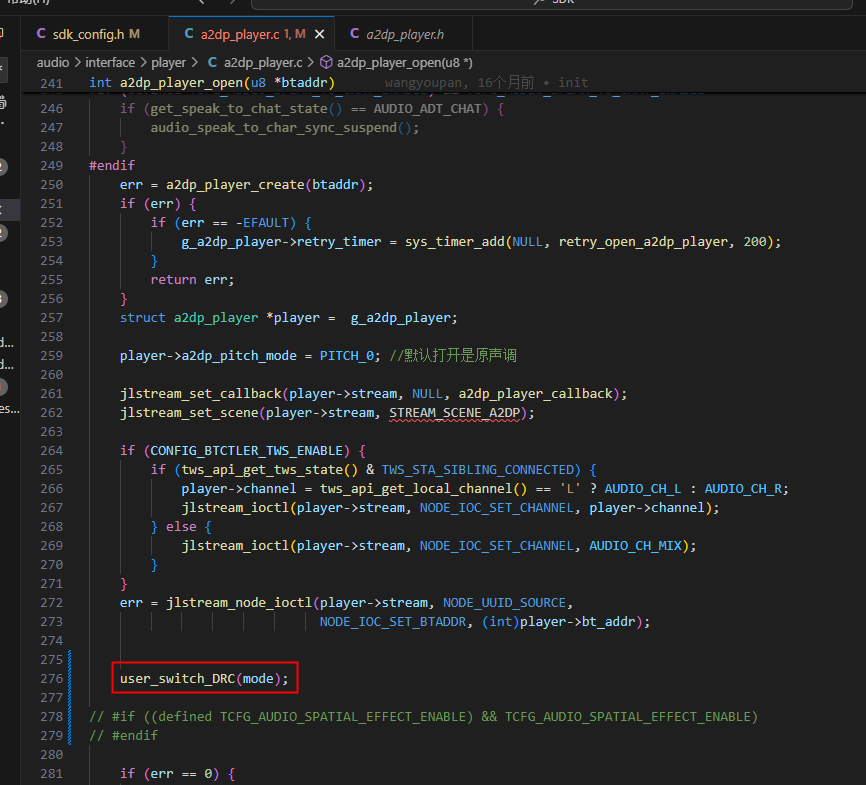
Task: Click the #endif directive on line 249
Action: coord(112,166)
